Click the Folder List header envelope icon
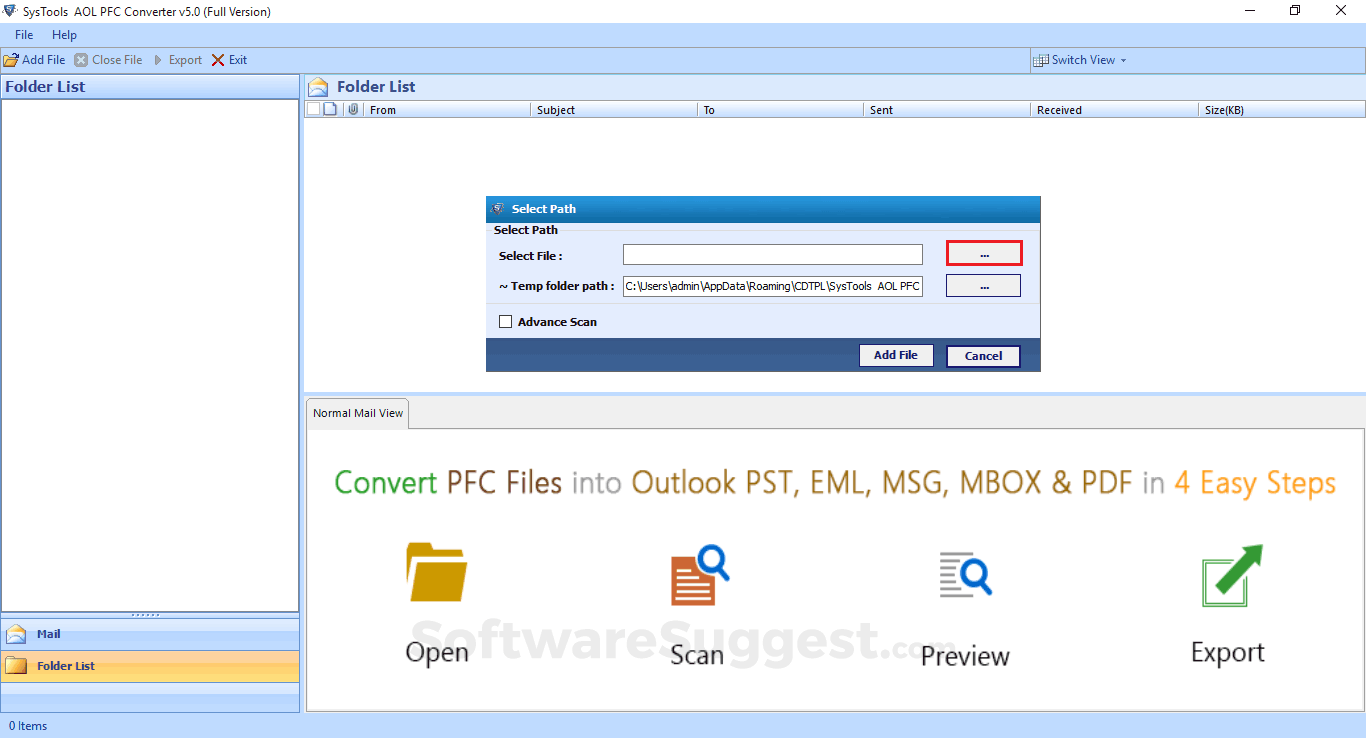This screenshot has width=1366, height=738. [318, 87]
